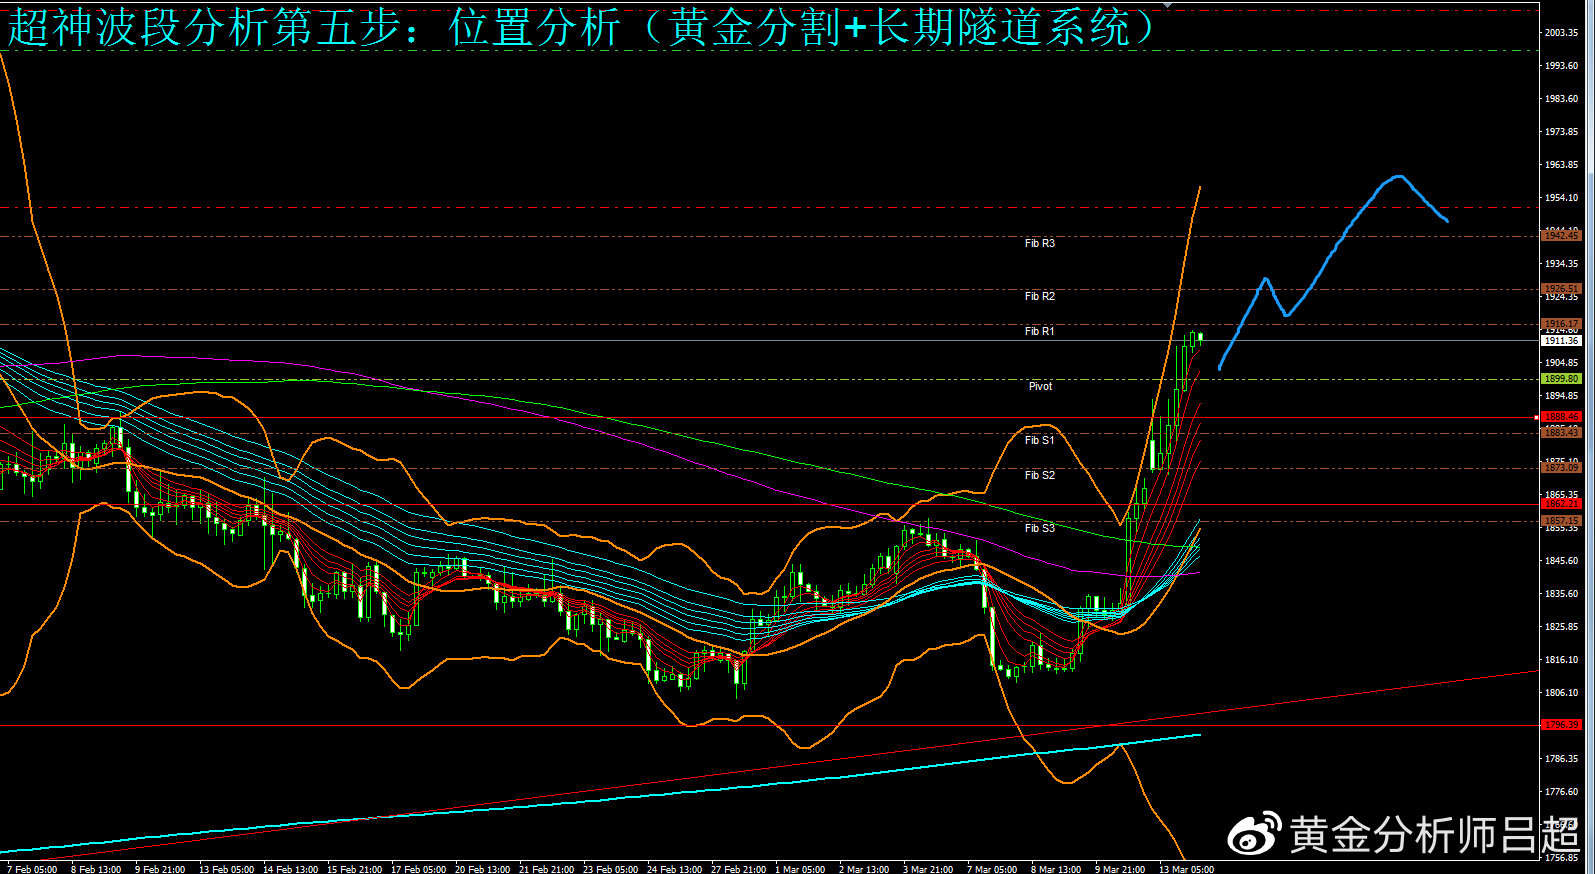Select the 1894.85 price axis value
1595x874 pixels.
click(x=1561, y=396)
